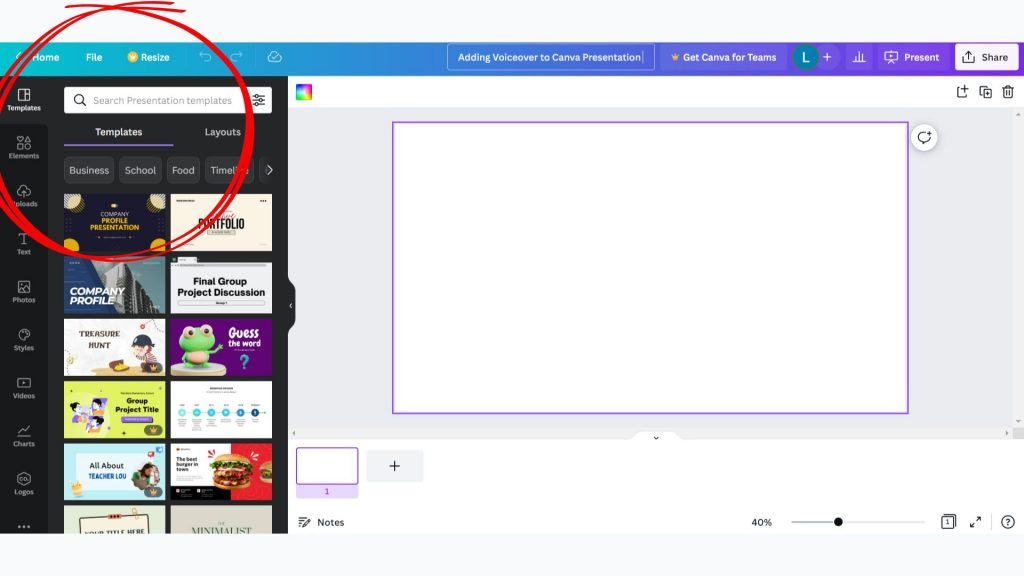Viewport: 1024px width, 576px height.
Task: Delete page with the trash icon
Action: click(1008, 92)
